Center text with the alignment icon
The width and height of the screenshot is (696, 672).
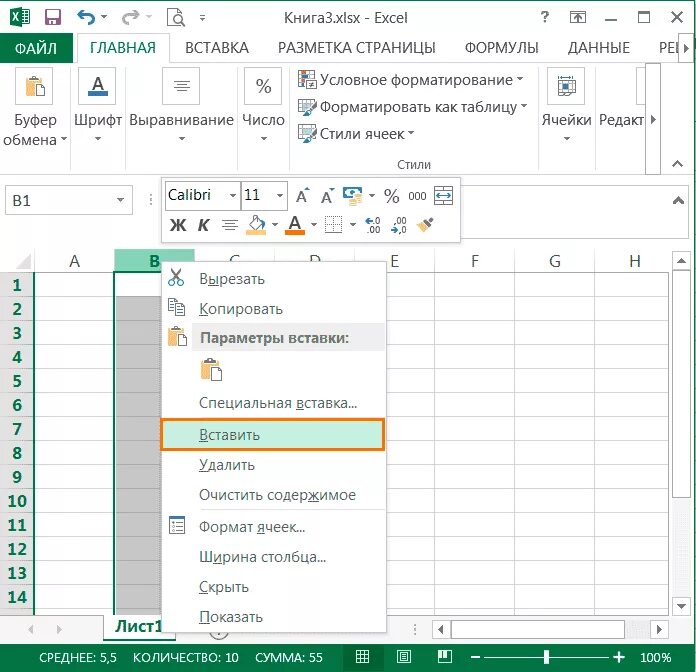point(230,225)
